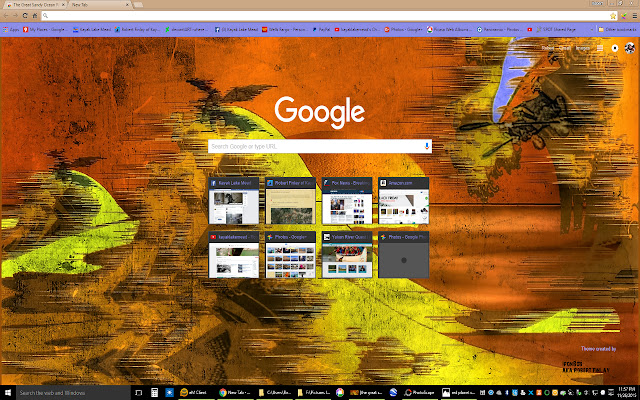Open second File Explorer folder taskbar item
Viewport: 640px width, 400px height.
coord(313,393)
